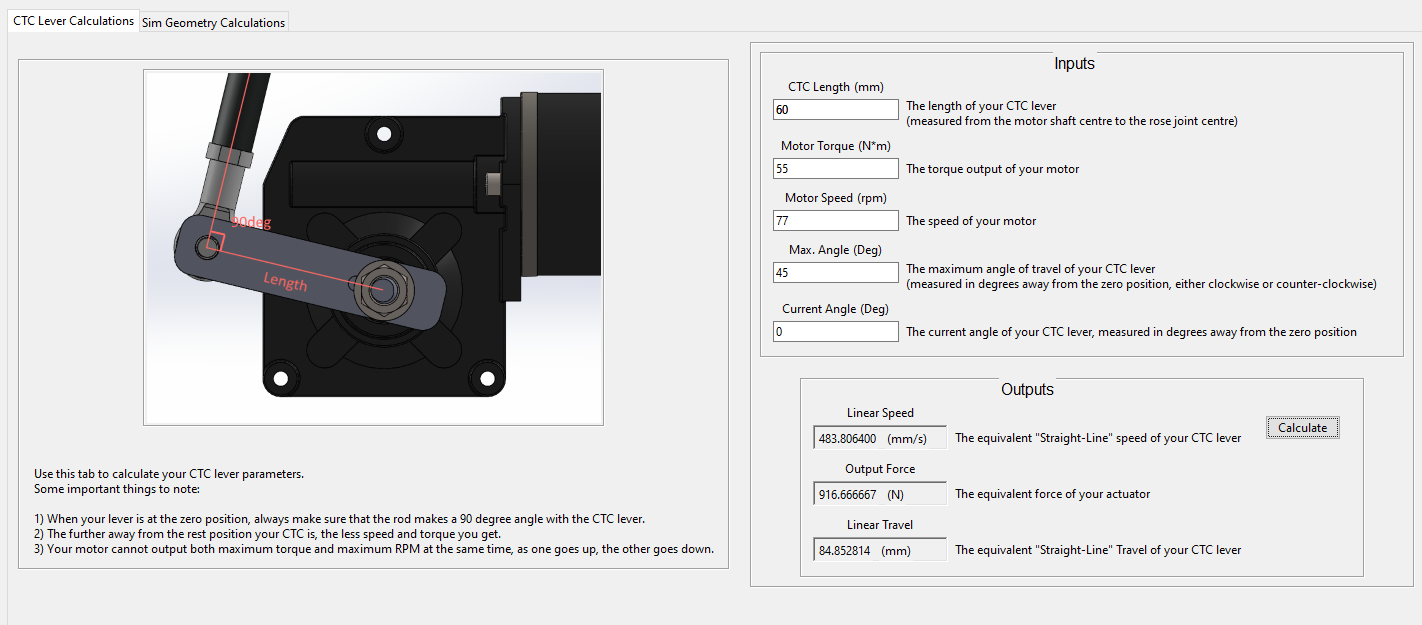The image size is (1422, 625).
Task: Click the Linear Travel label
Action: 880,525
